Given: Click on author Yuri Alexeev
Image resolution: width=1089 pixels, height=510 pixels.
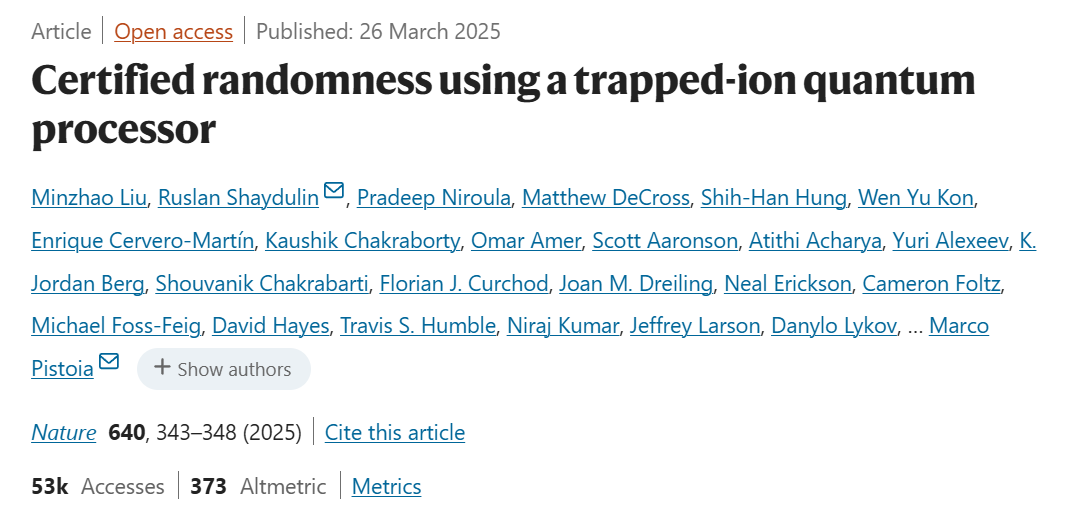Looking at the screenshot, I should [948, 240].
